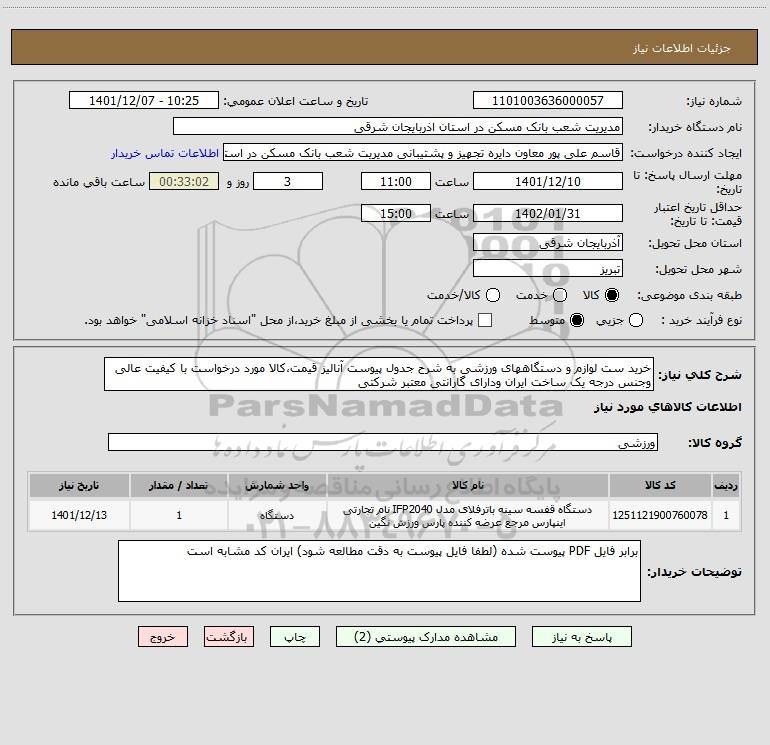Choose the متوسط purchase type radio
The width and height of the screenshot is (770, 745).
[x=577, y=320]
